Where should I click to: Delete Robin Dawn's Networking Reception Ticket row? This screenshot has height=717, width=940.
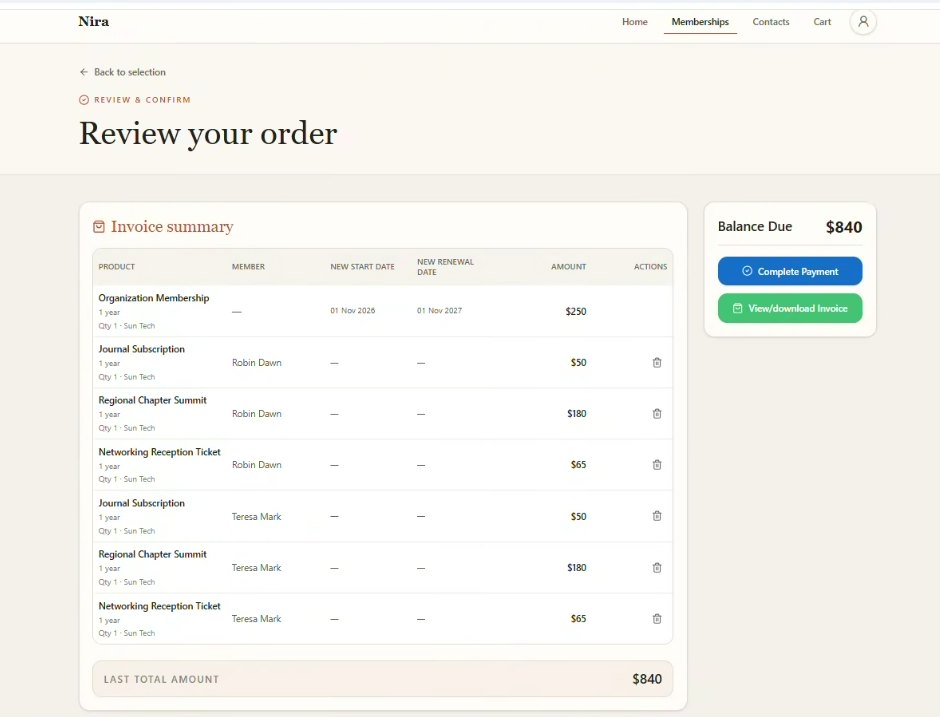point(657,465)
